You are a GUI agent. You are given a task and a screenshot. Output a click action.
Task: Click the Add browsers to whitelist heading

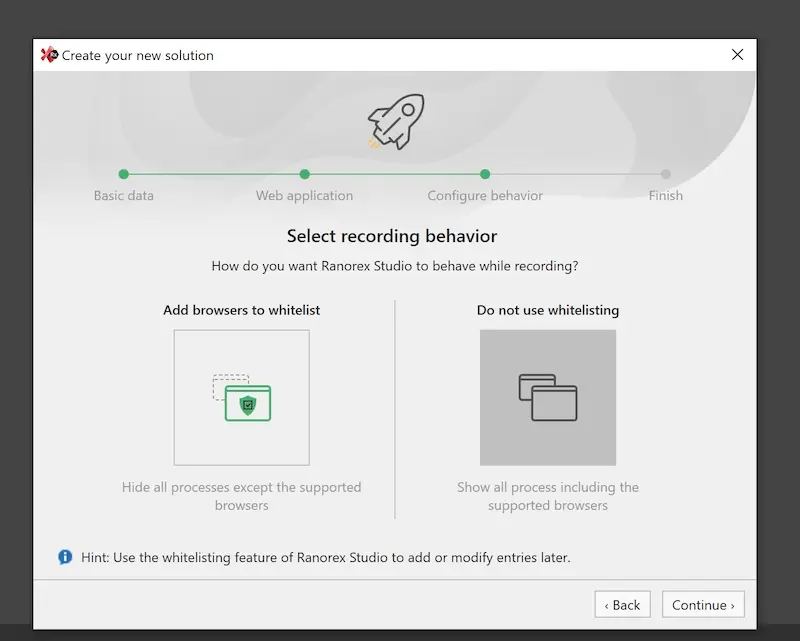pos(241,310)
